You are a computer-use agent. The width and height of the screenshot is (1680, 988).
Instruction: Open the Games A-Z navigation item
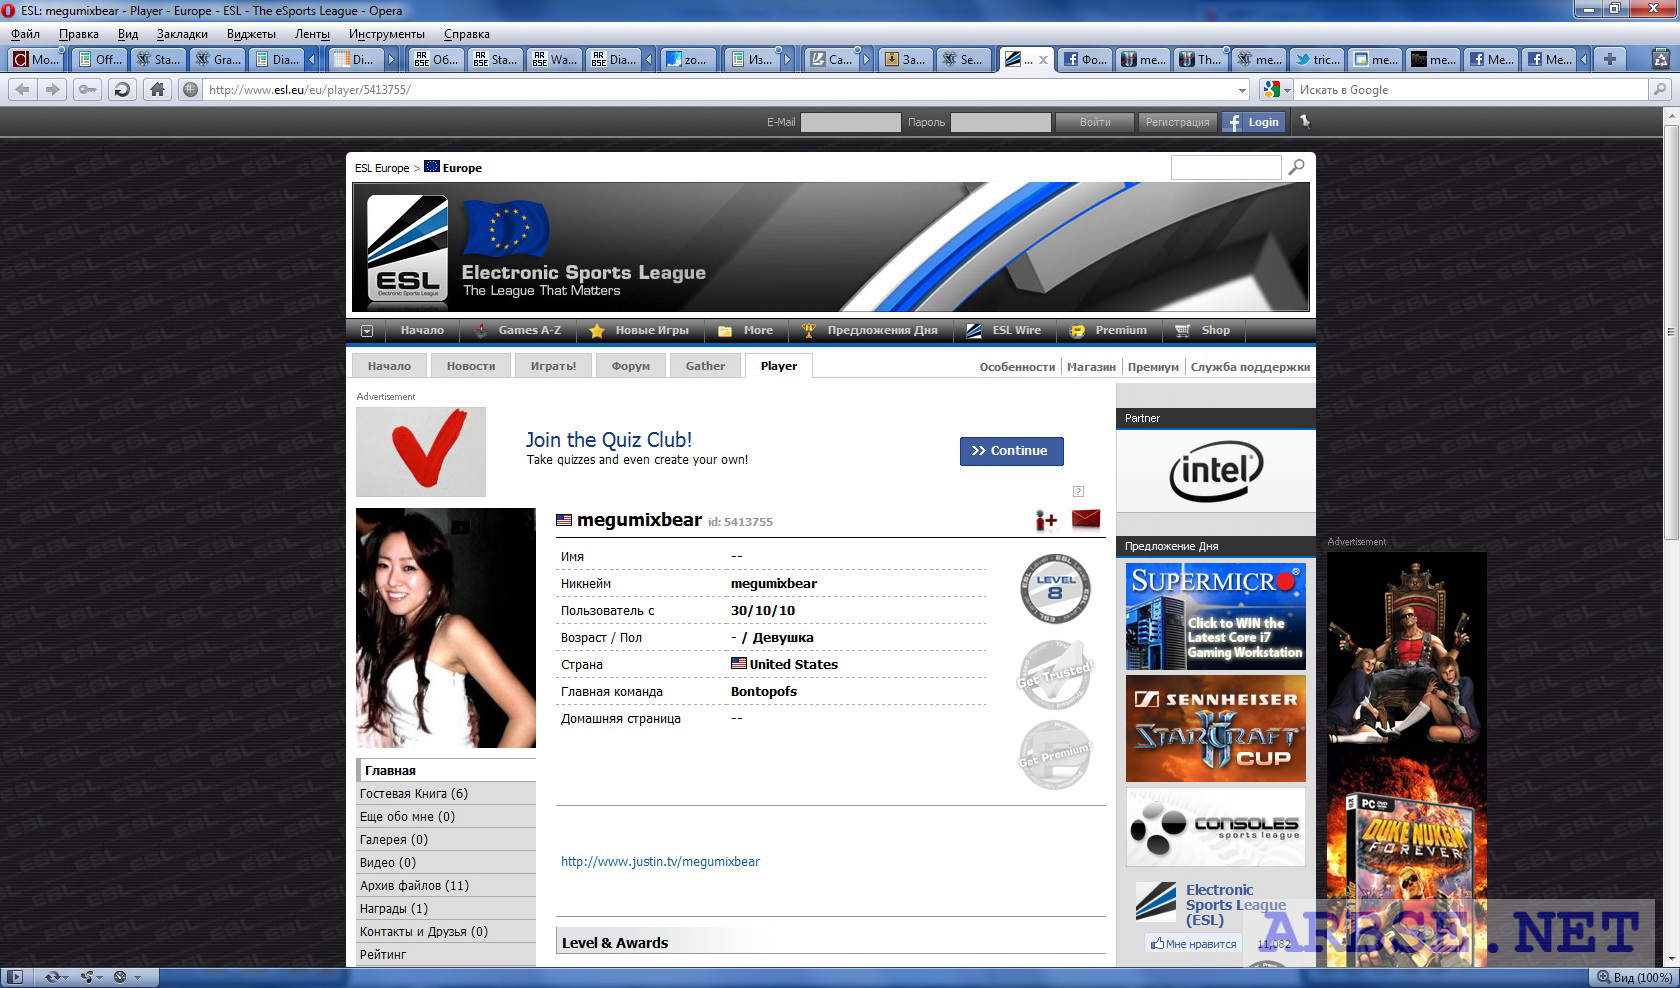518,331
